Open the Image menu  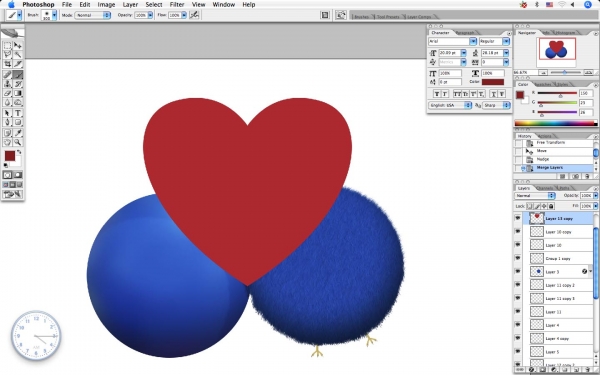click(x=106, y=5)
